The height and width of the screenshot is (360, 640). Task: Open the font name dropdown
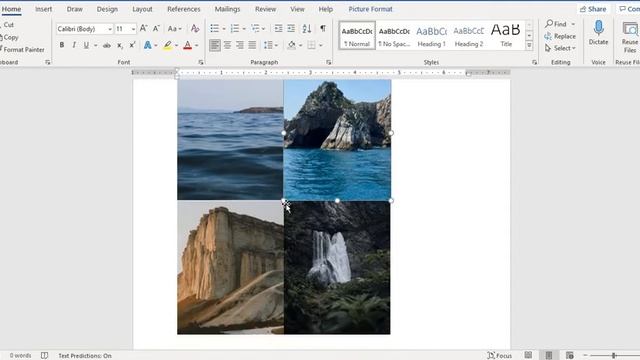[x=110, y=29]
